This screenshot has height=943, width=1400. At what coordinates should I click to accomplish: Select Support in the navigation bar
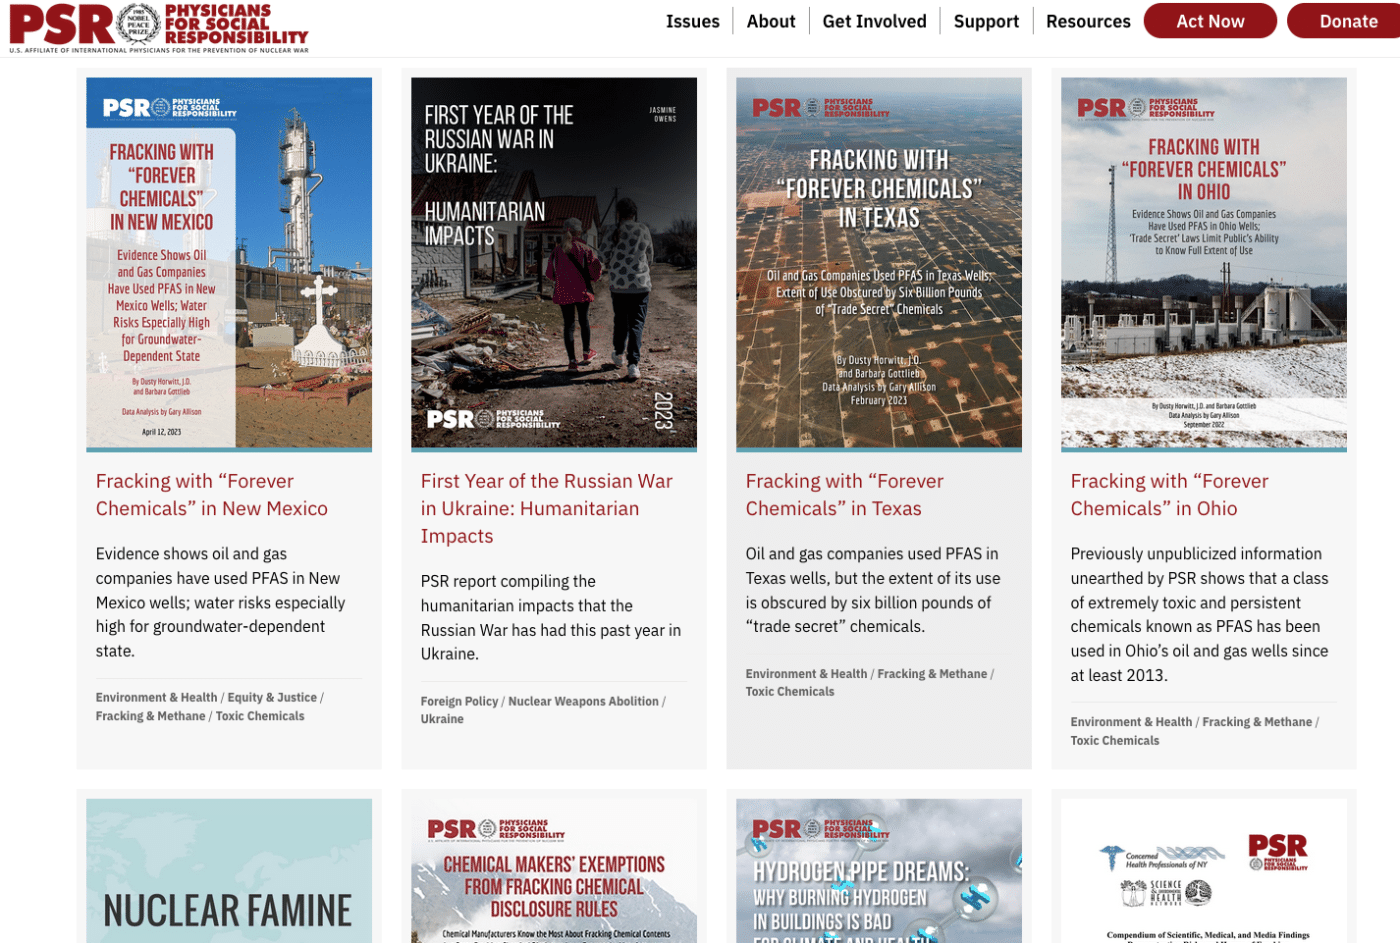pos(986,21)
